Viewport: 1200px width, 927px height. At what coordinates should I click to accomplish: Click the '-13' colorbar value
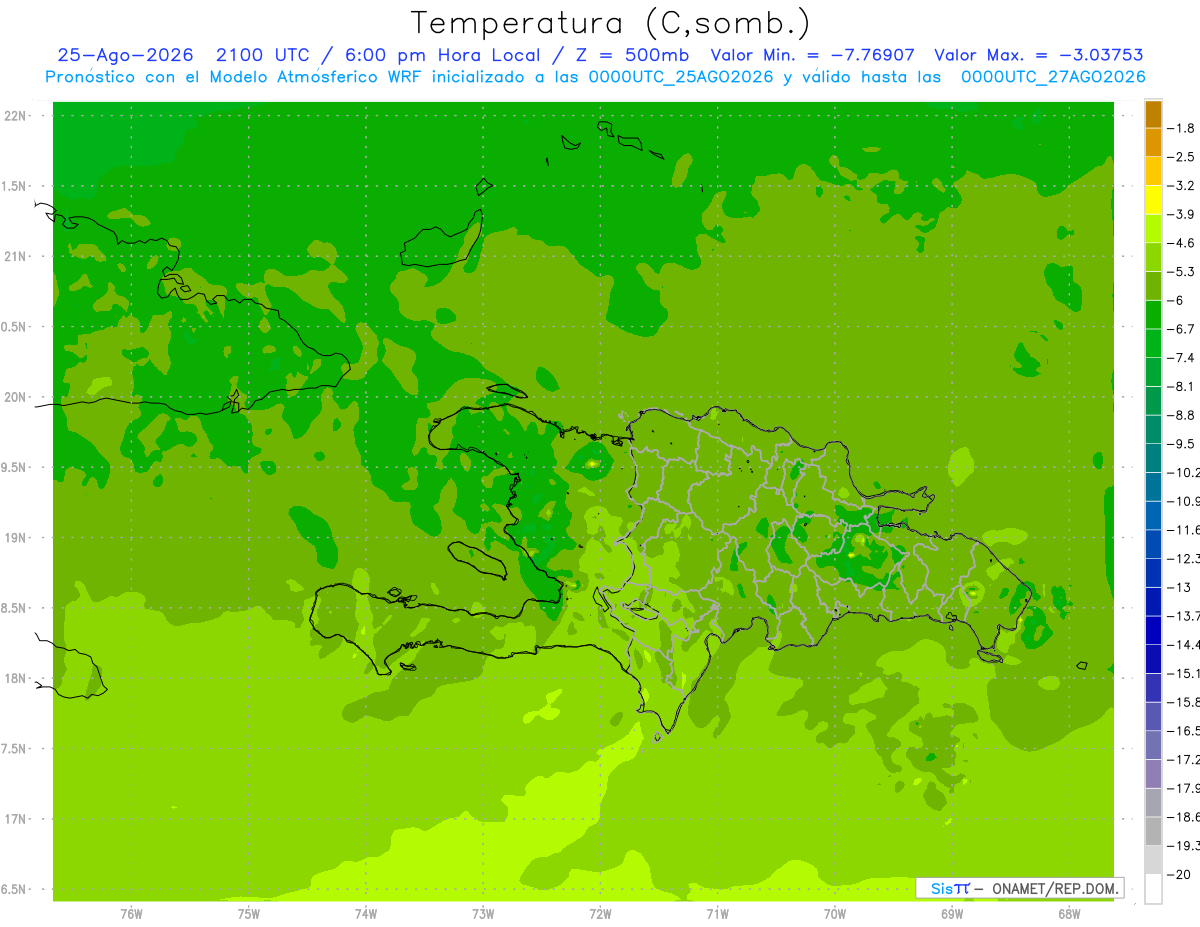coord(1181,588)
